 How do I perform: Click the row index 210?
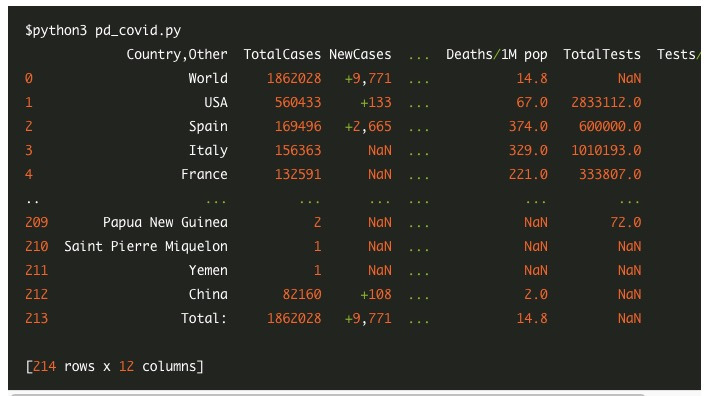(x=37, y=247)
